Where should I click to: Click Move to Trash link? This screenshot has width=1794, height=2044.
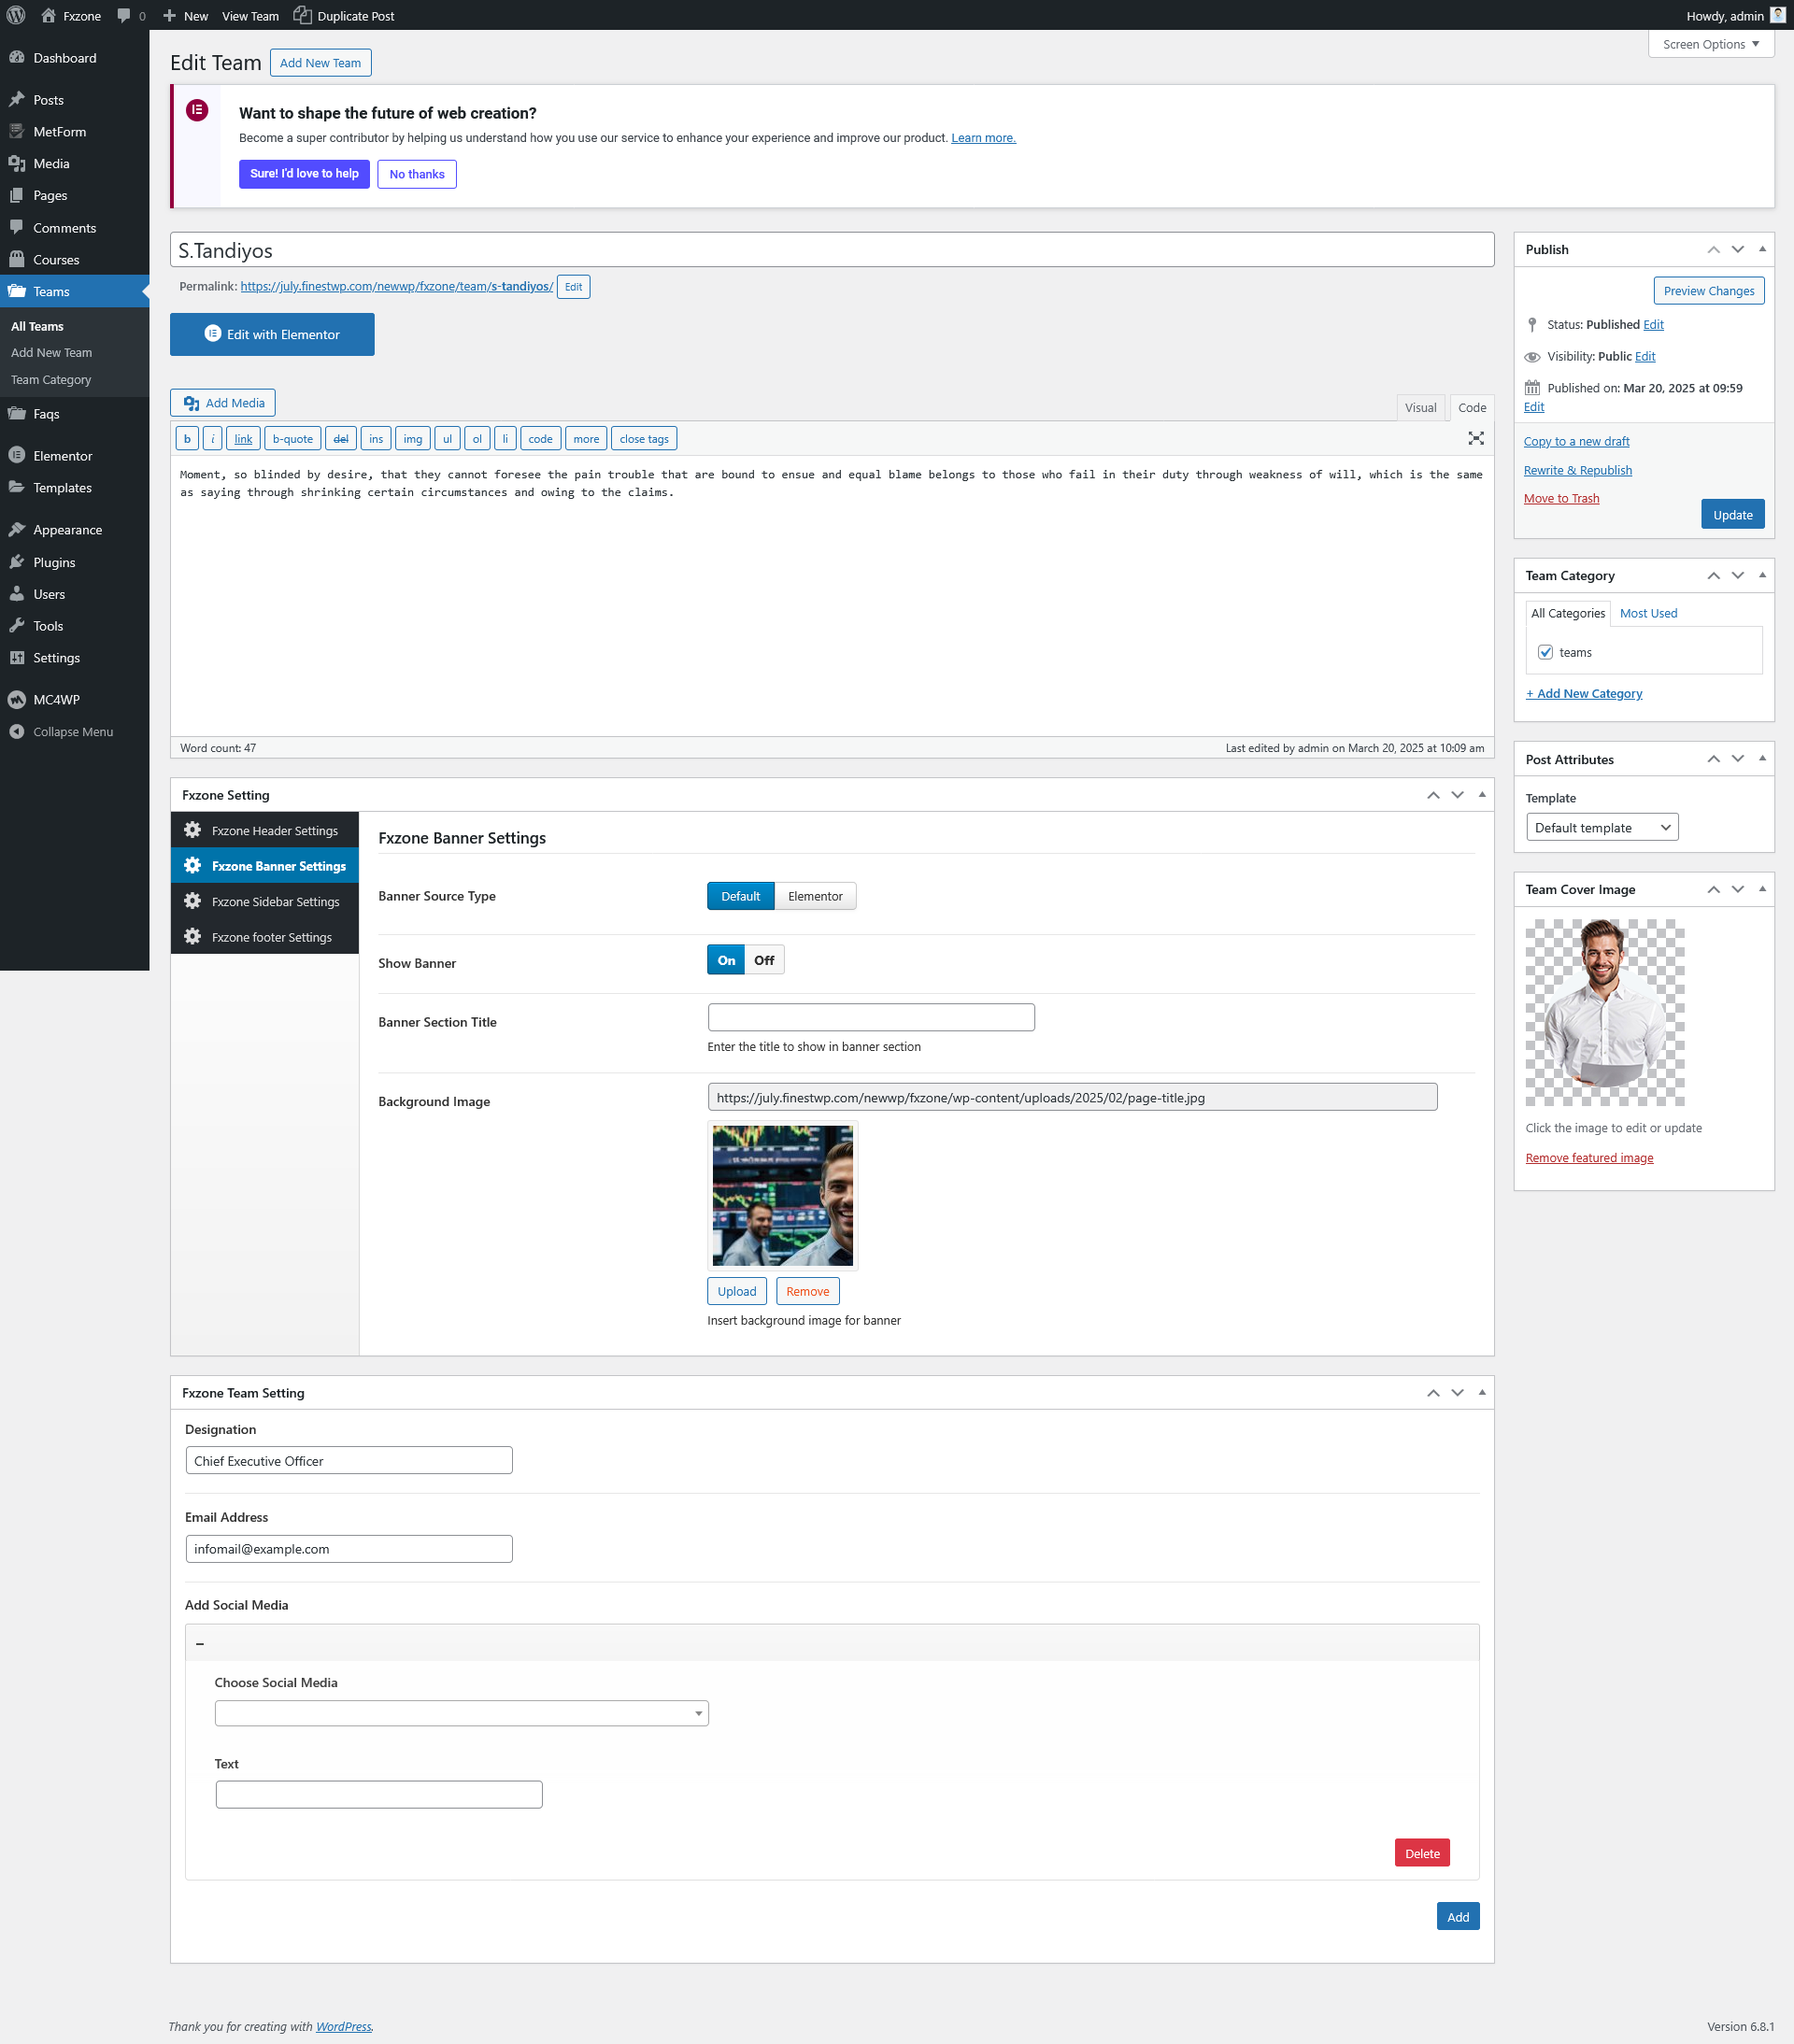point(1561,498)
